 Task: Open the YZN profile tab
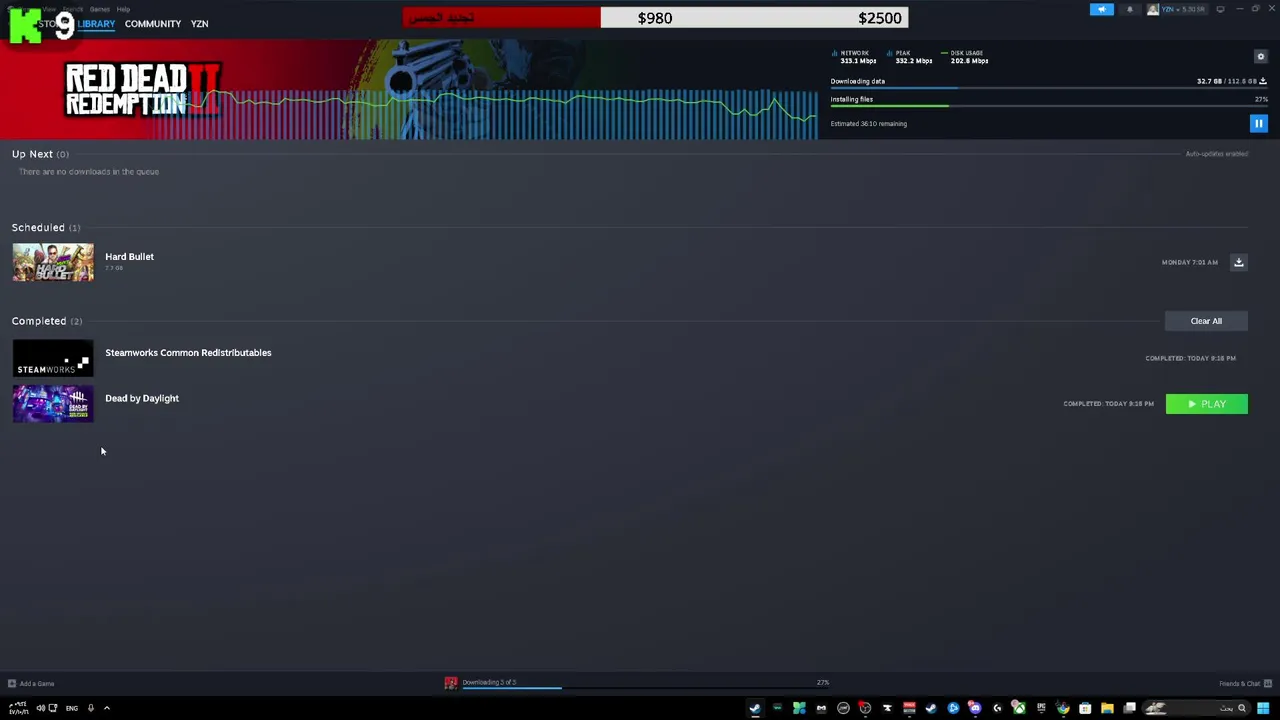click(199, 24)
